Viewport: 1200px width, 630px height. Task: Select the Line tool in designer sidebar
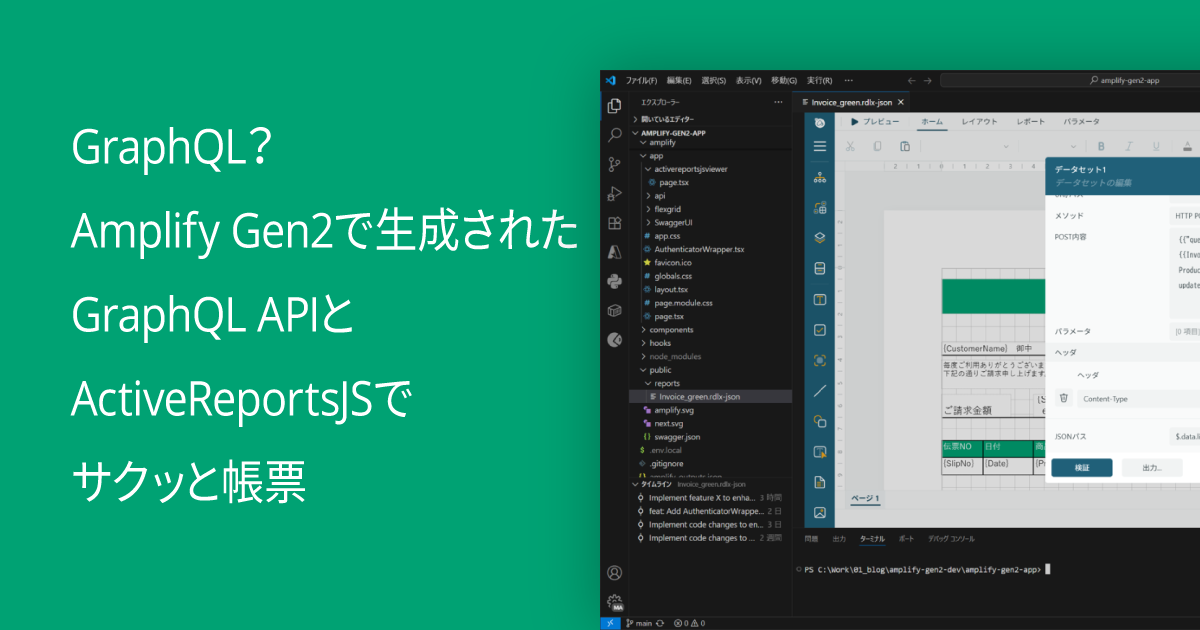click(x=820, y=390)
